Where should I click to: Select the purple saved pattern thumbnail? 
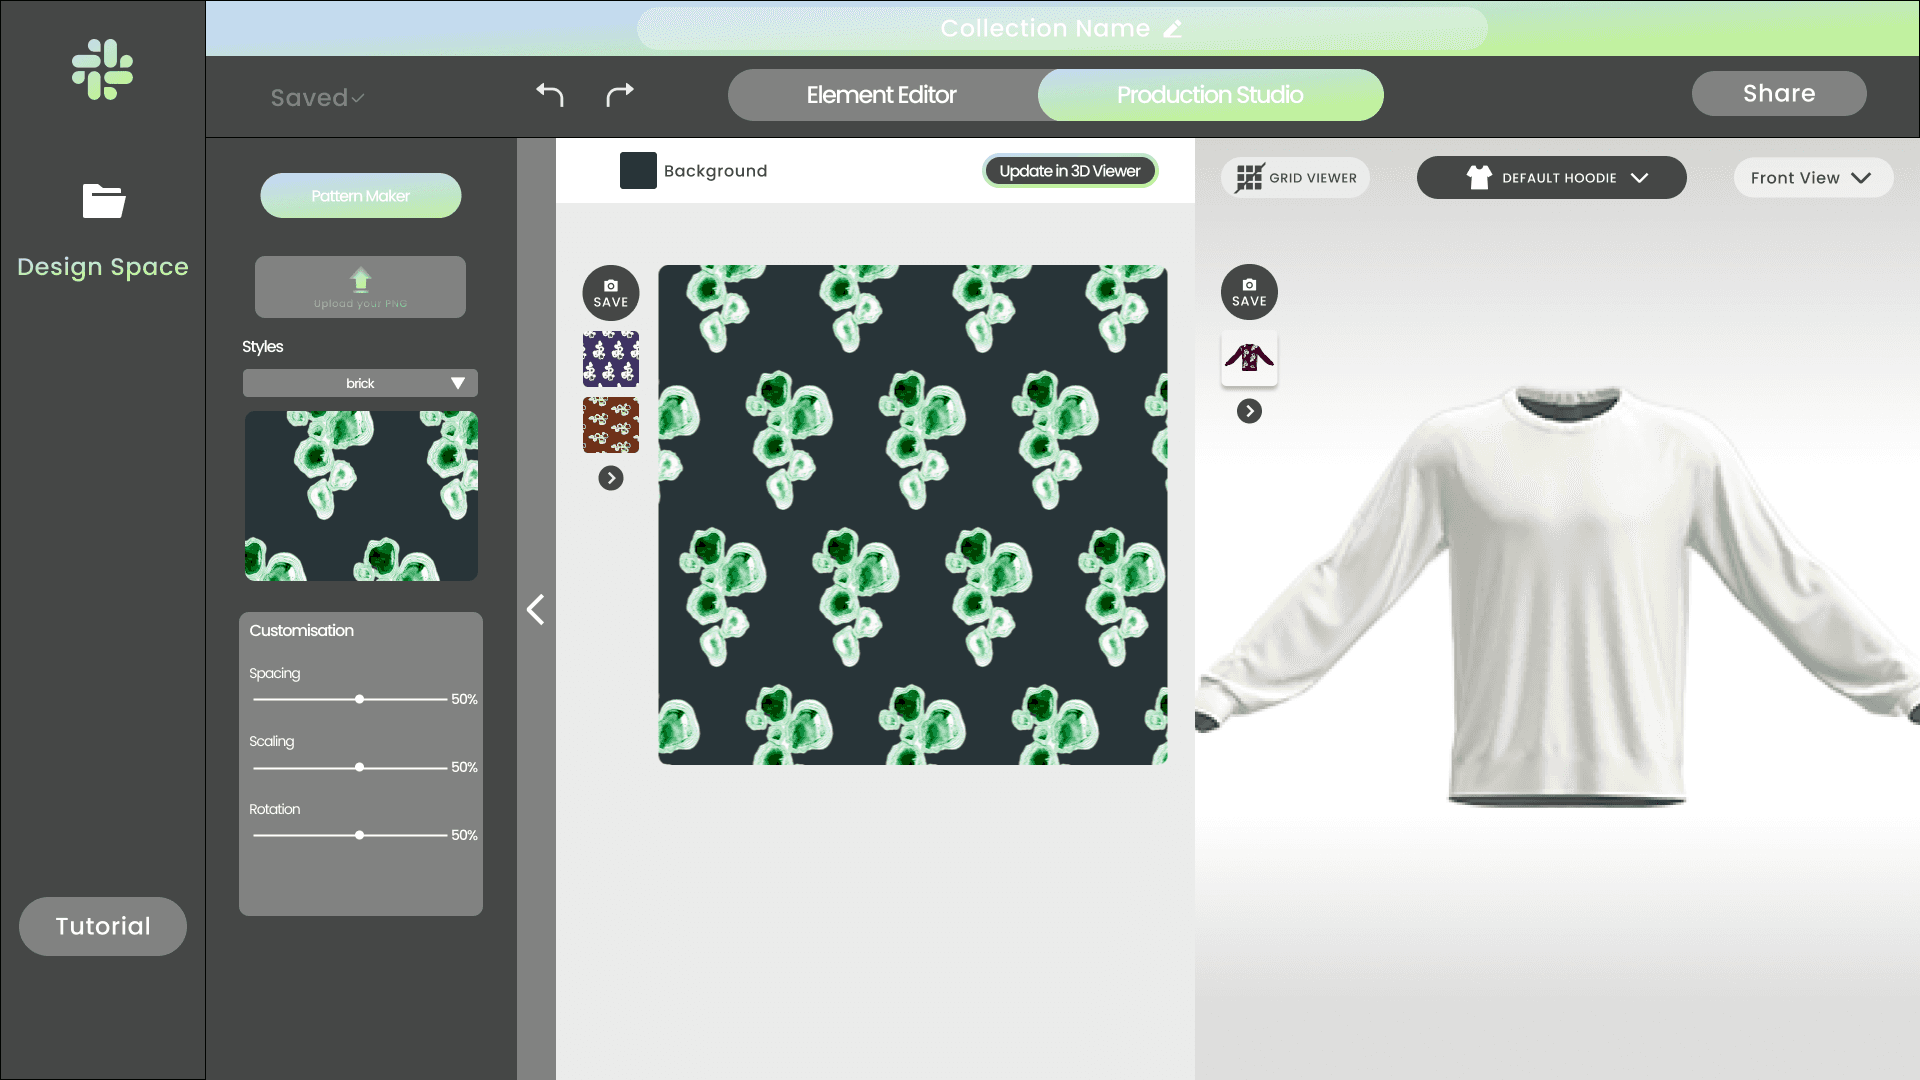[x=611, y=359]
